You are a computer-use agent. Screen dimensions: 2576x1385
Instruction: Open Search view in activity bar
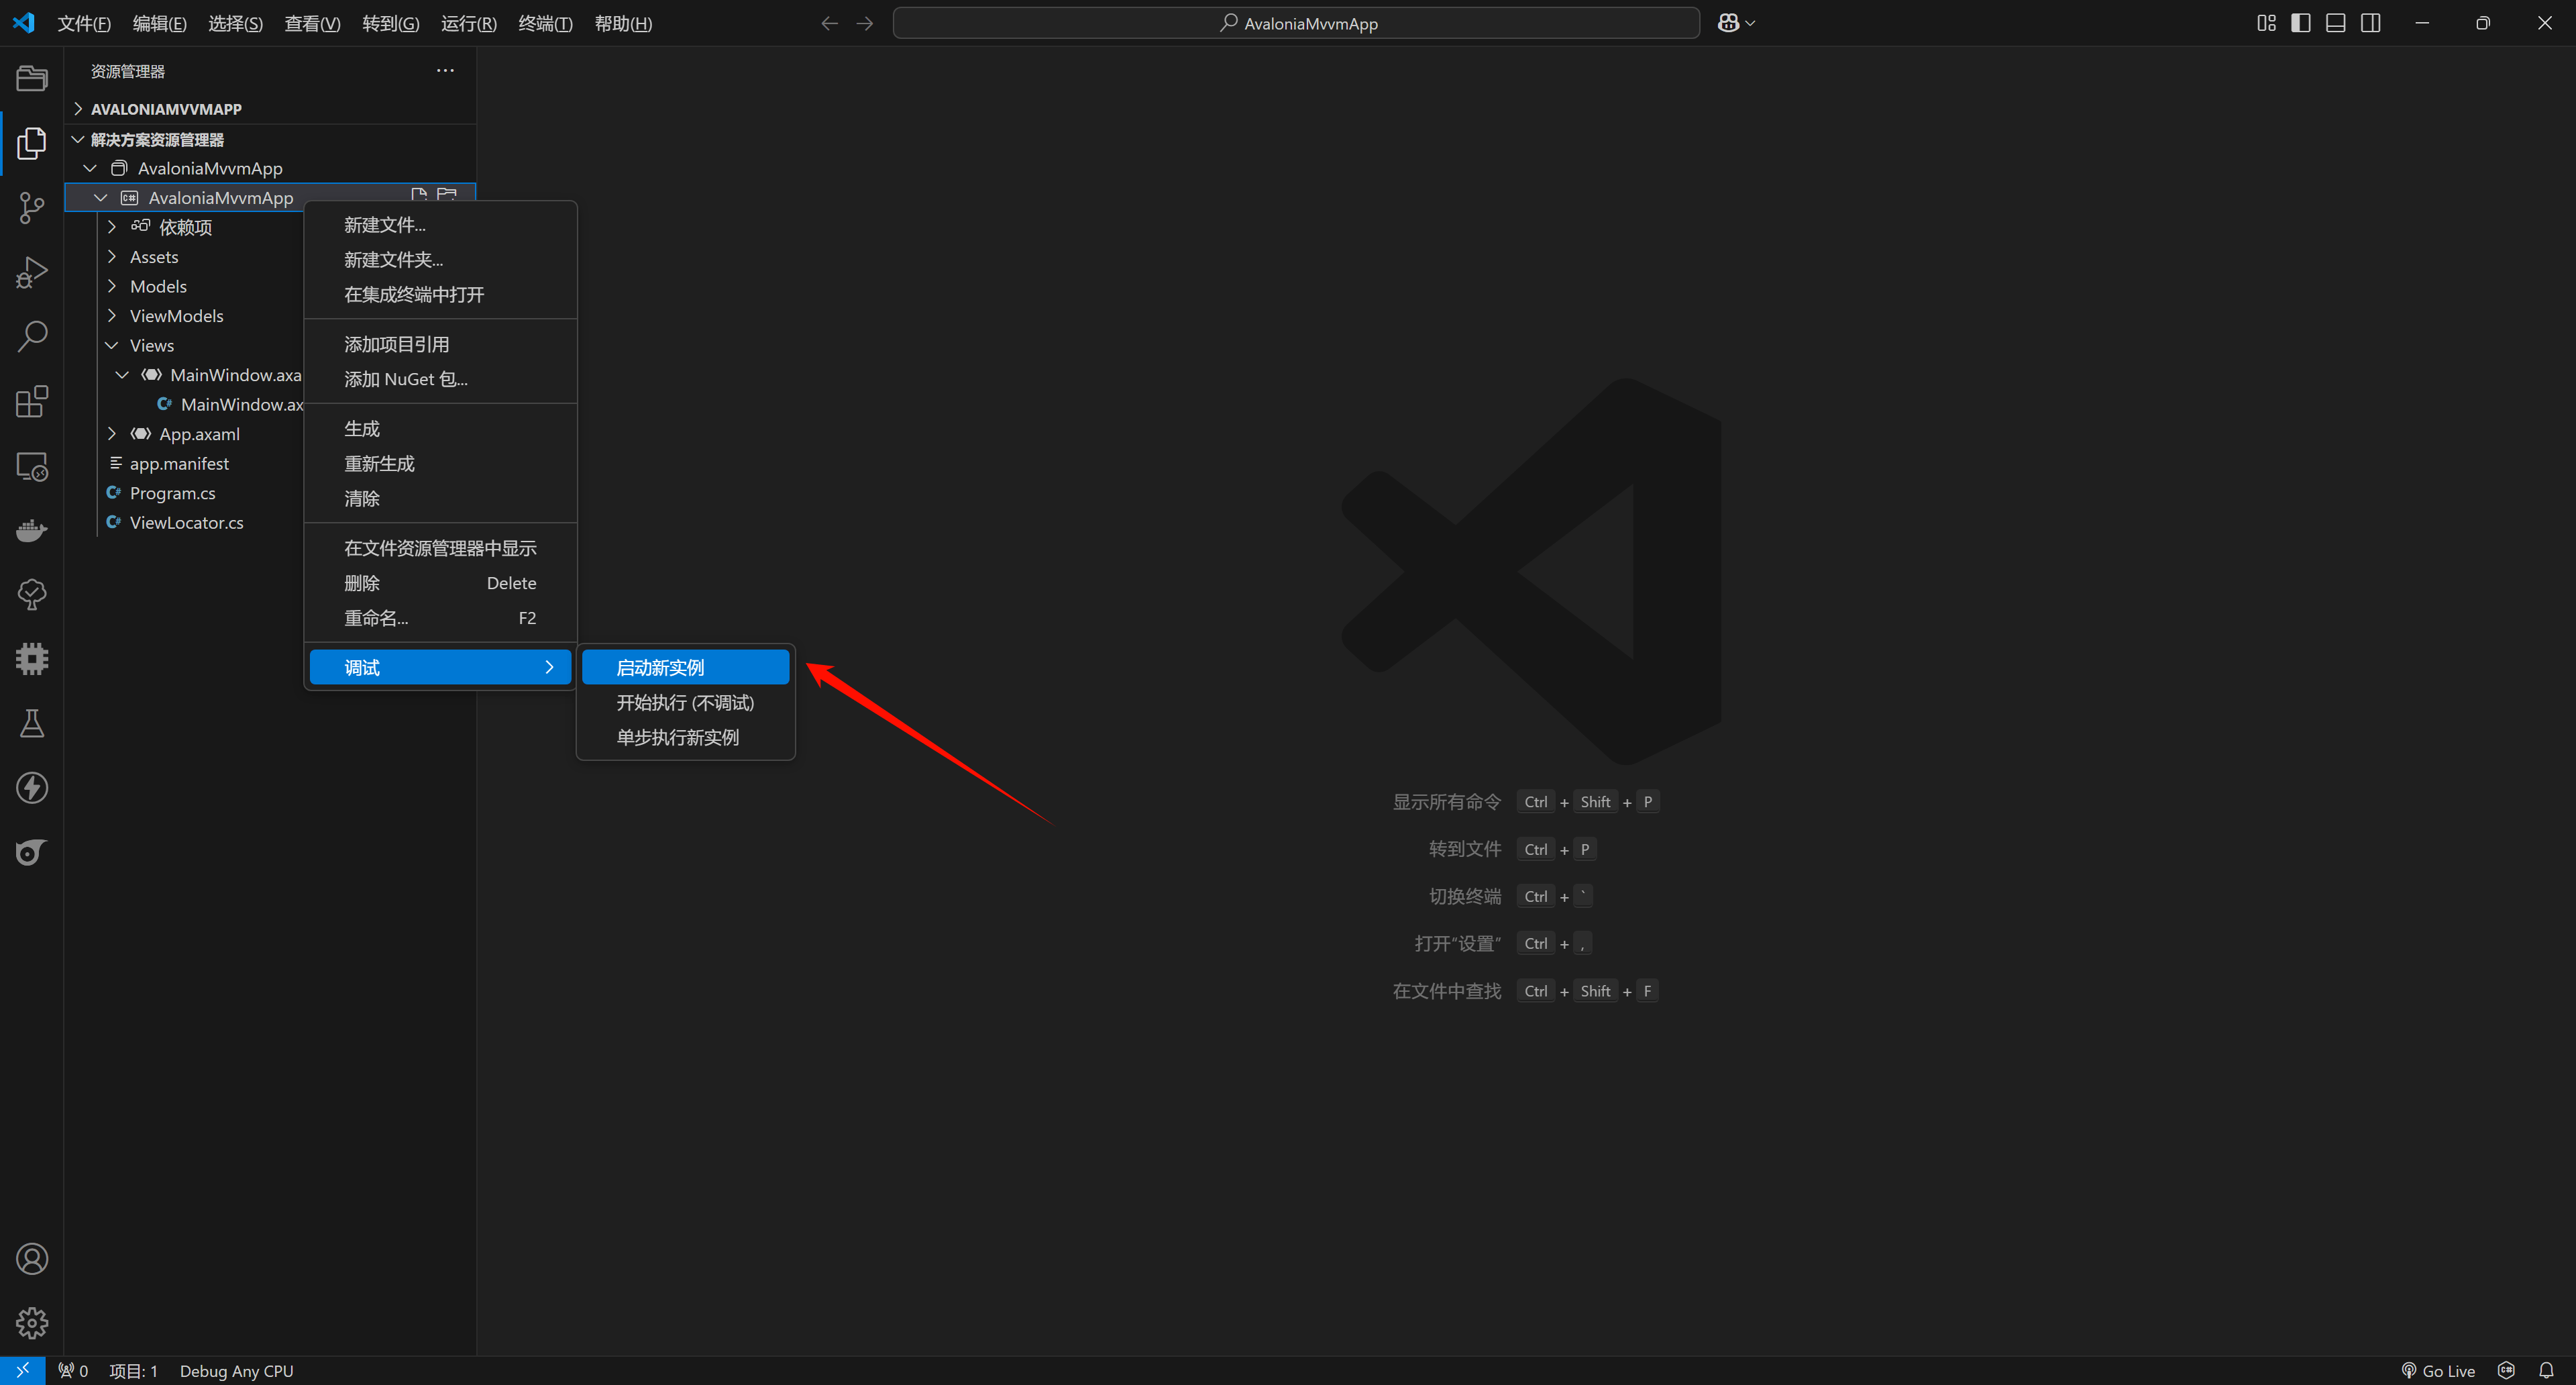pos(32,337)
